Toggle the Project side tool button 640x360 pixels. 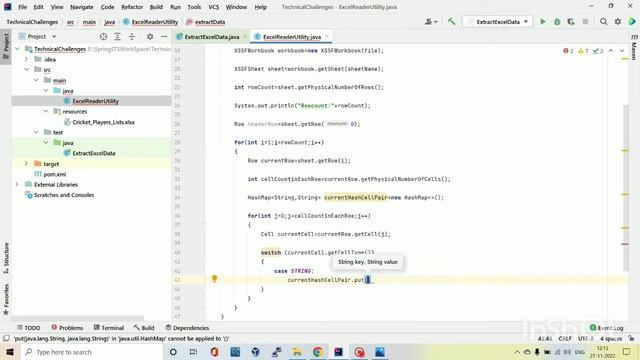pyautogui.click(x=6, y=46)
